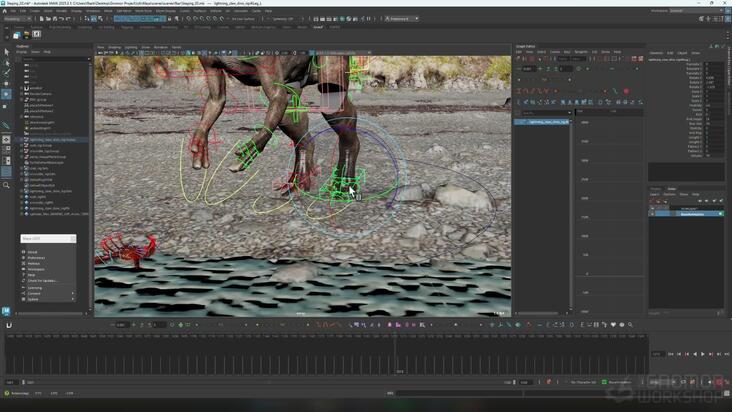Viewport: 732px width, 412px height.
Task: Click the Outliner search field
Action: (56, 59)
